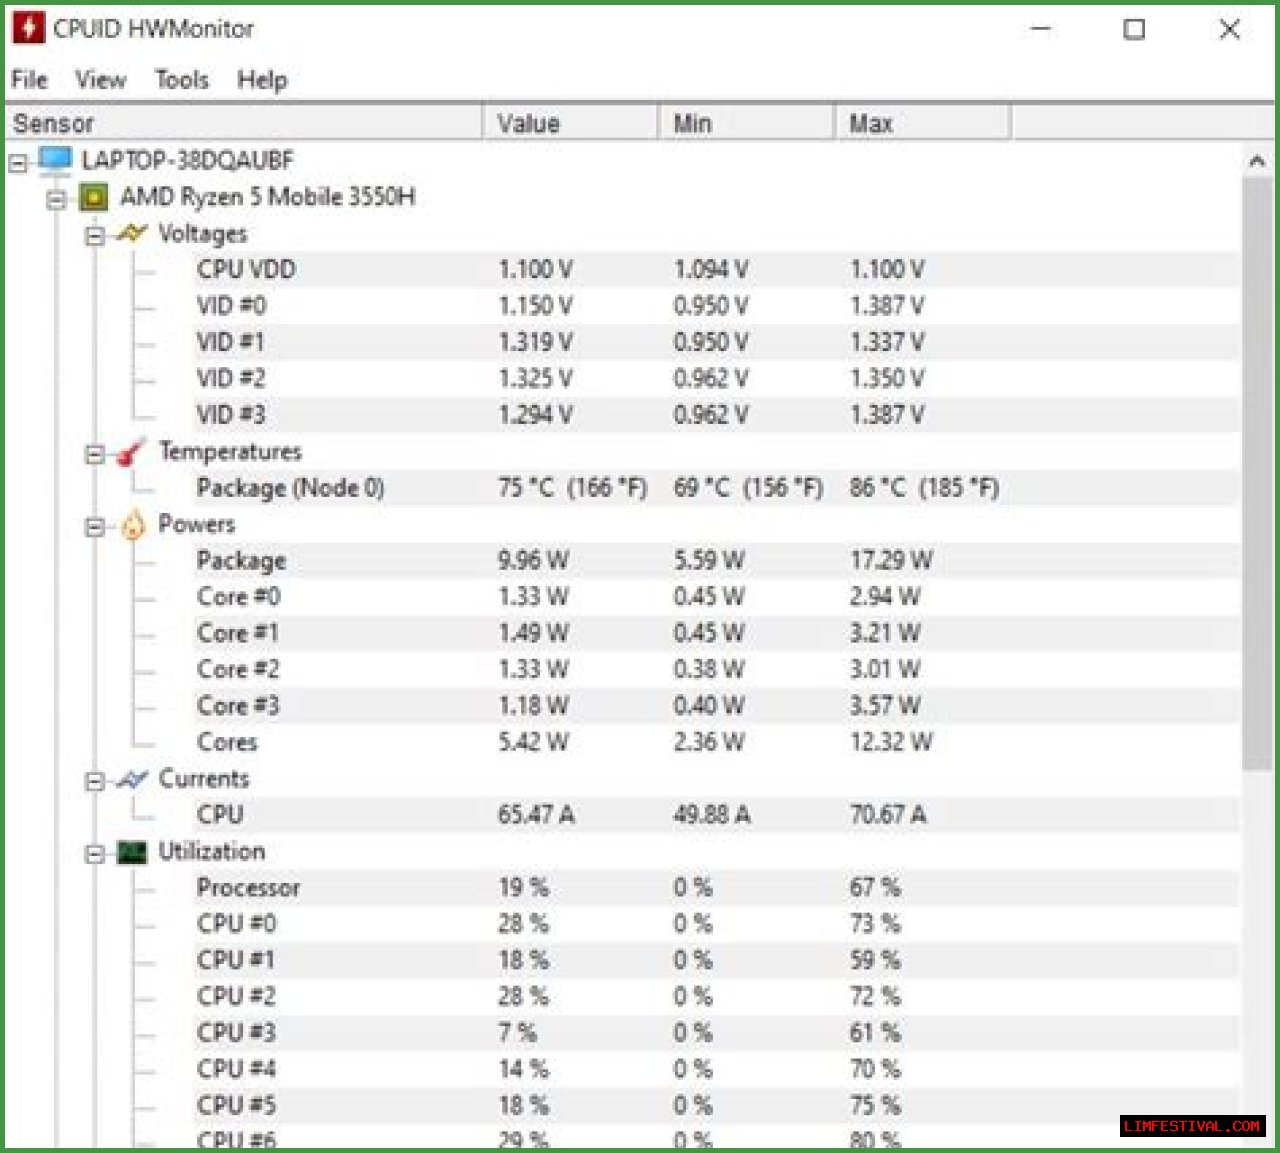The width and height of the screenshot is (1280, 1153).
Task: Collapse the Temperatures section
Action: [95, 454]
